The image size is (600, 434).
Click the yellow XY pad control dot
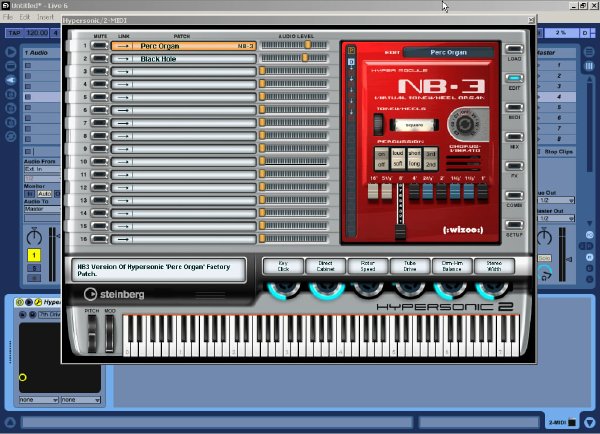pos(23,377)
